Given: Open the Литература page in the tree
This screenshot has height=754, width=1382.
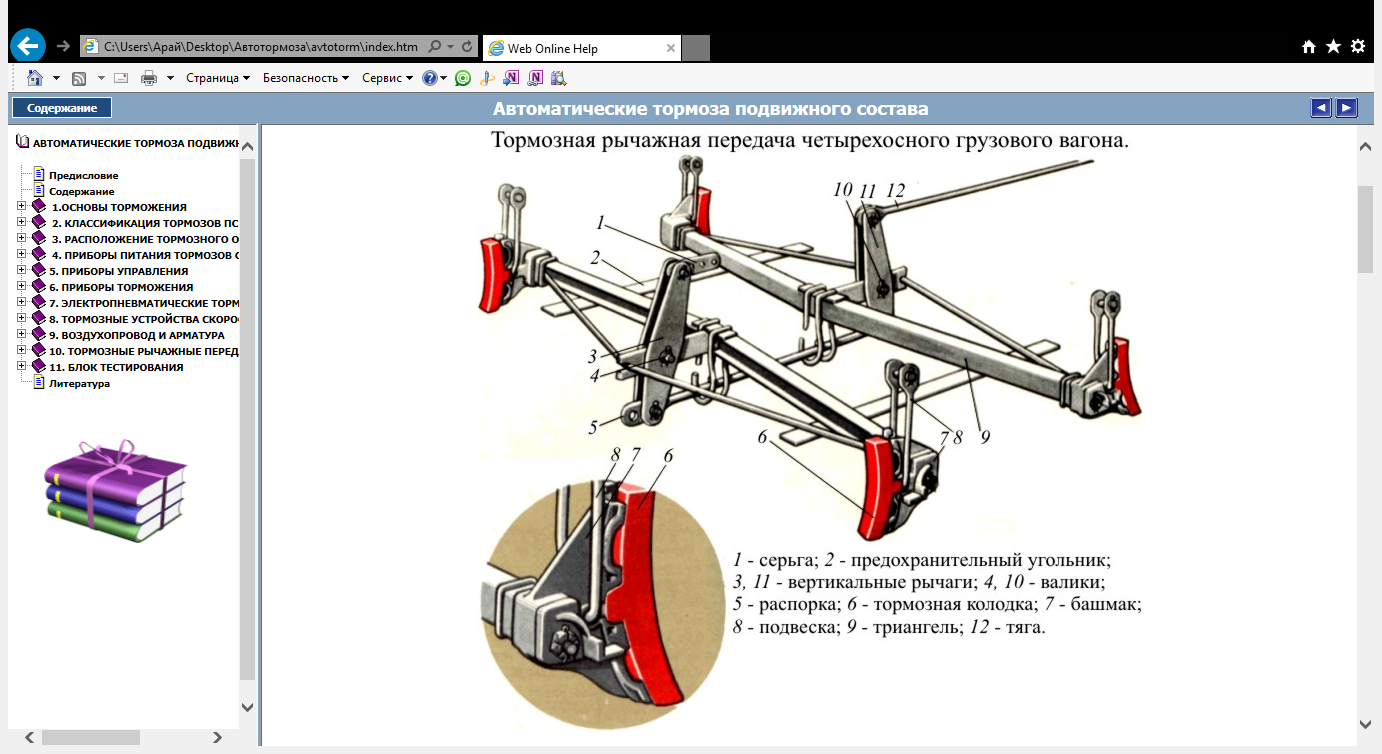Looking at the screenshot, I should click(x=79, y=383).
